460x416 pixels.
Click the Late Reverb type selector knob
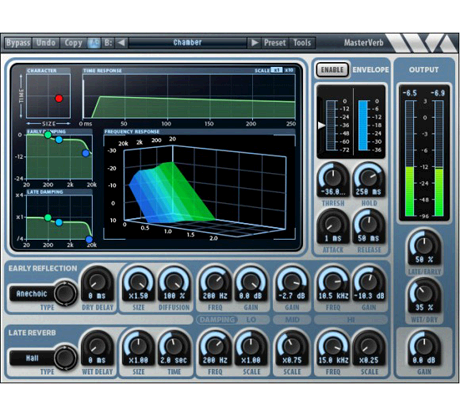(65, 358)
